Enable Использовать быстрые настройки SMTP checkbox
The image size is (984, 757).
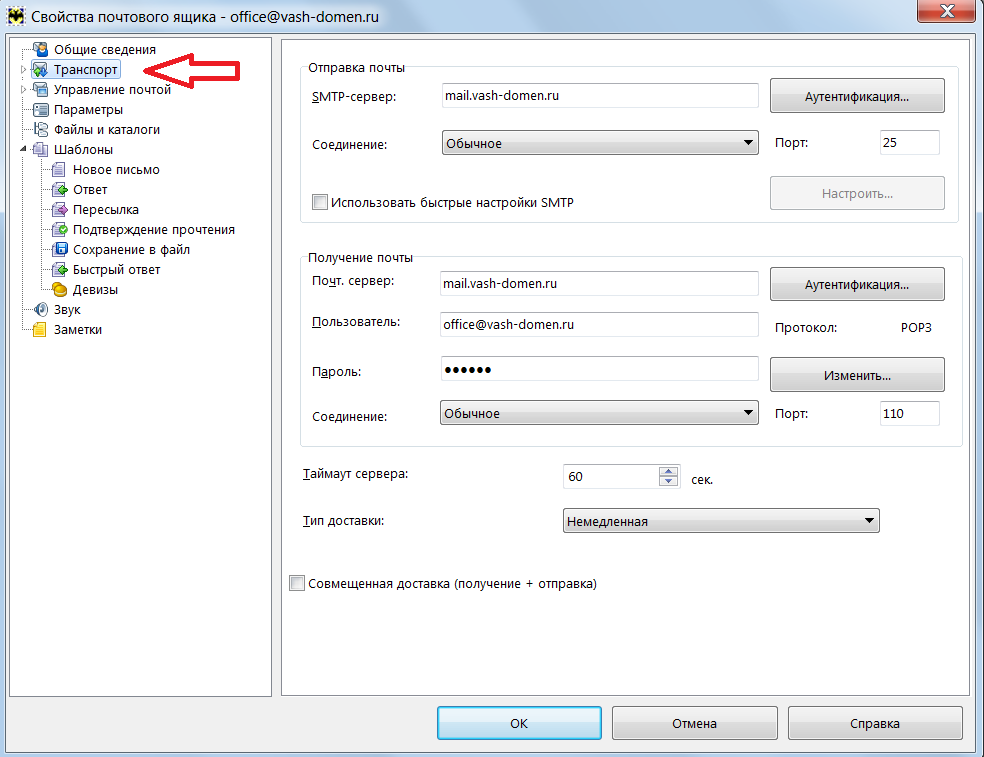point(320,202)
